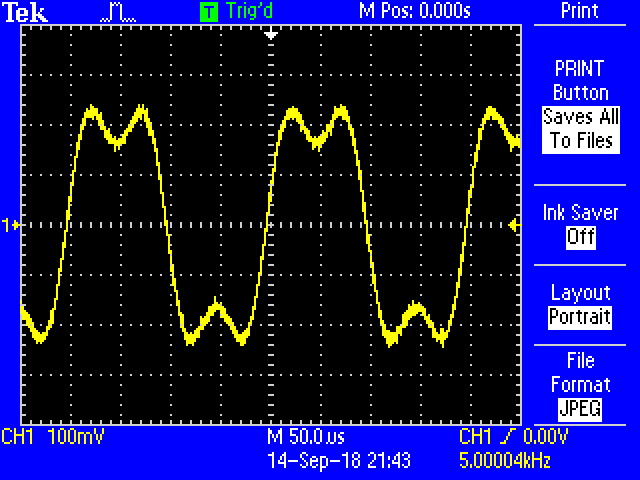The image size is (640, 480).
Task: Click the 14-Sep-18 21:43 date stamp
Action: coord(338,461)
